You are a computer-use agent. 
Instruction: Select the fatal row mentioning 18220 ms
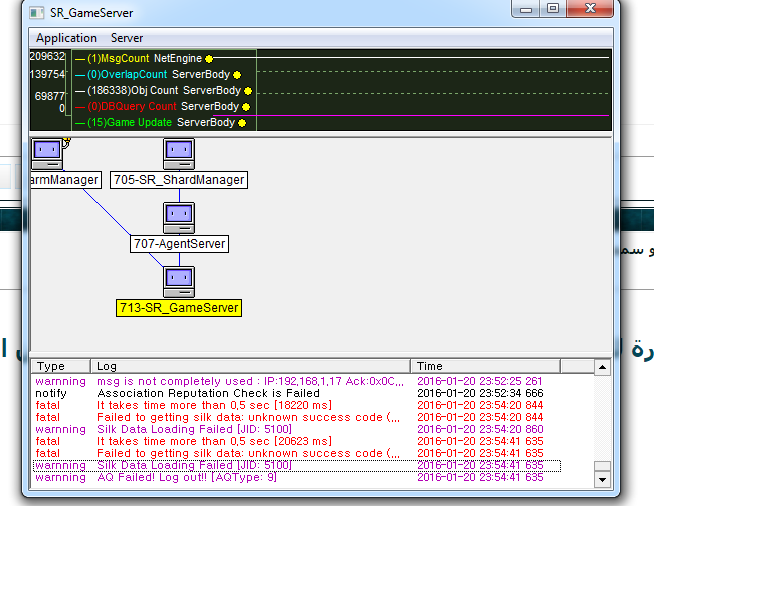[x=296, y=405]
